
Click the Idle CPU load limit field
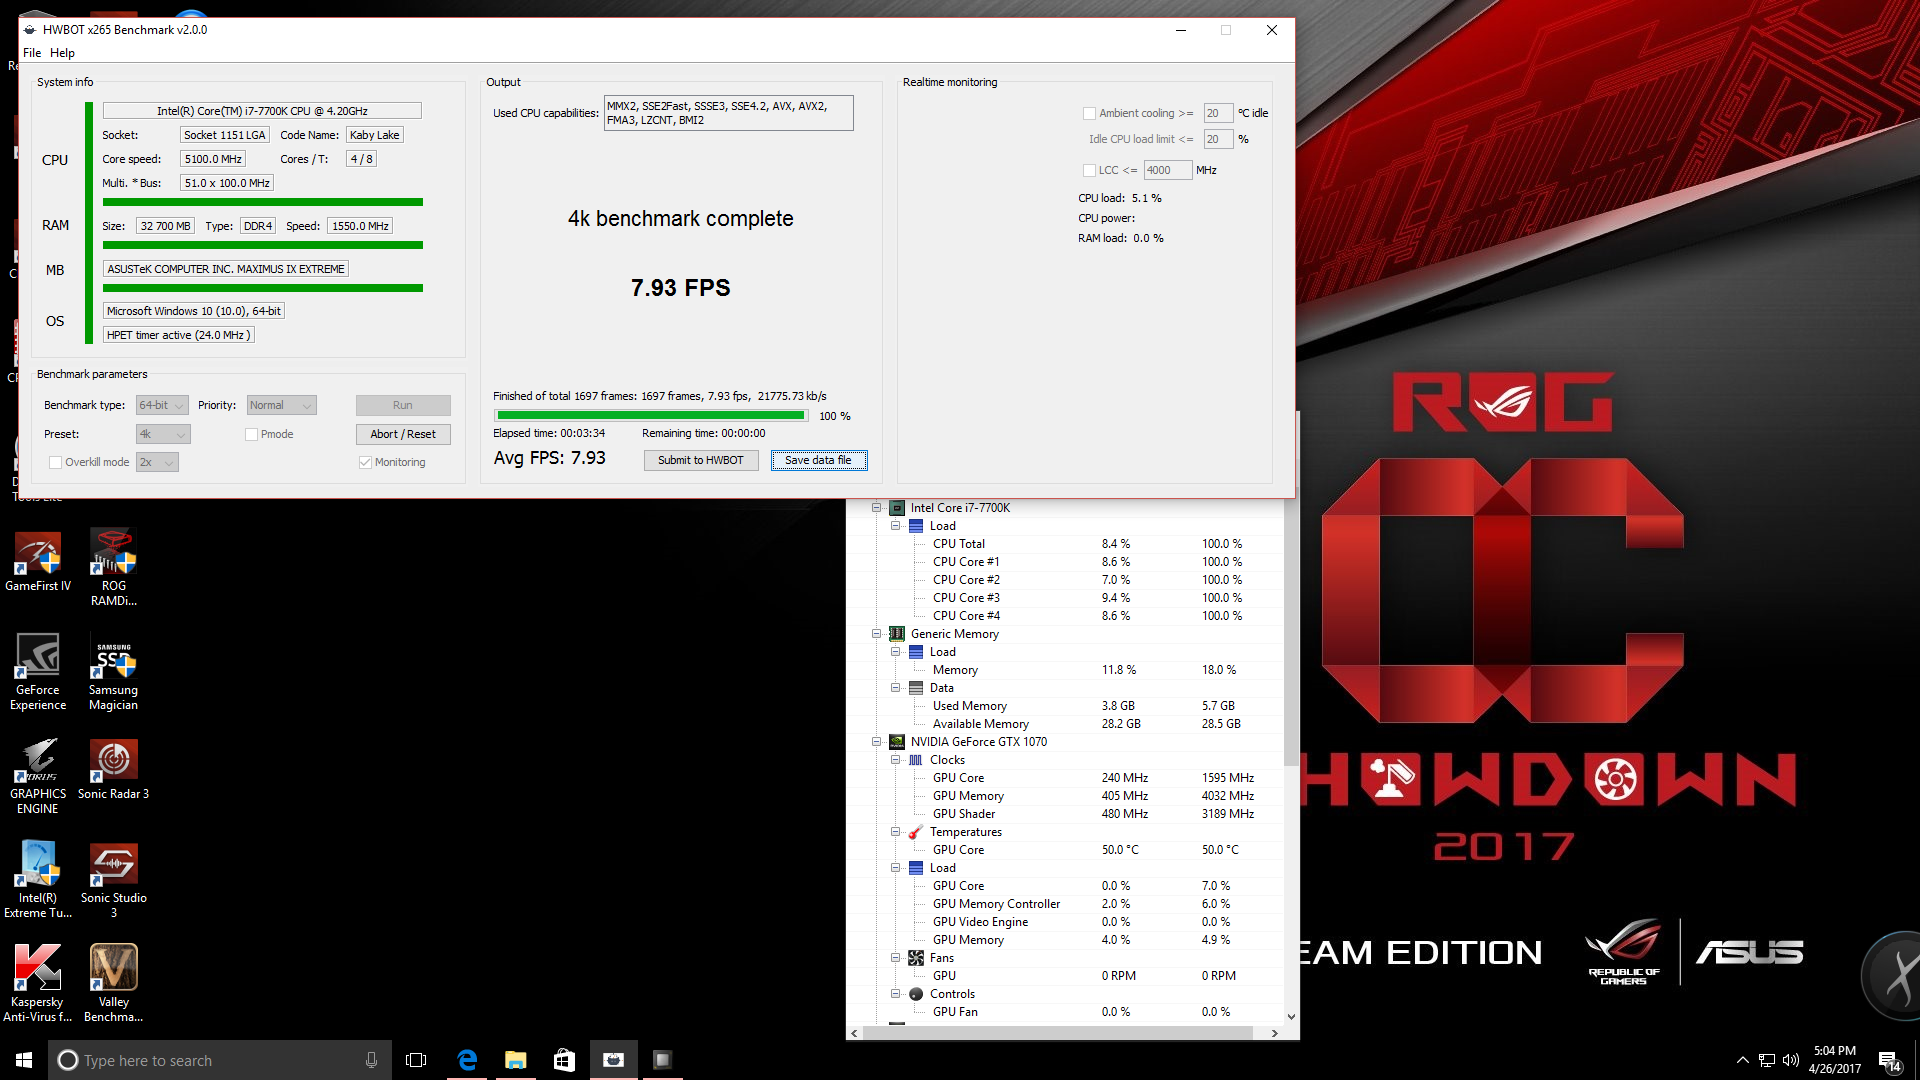[x=1218, y=139]
